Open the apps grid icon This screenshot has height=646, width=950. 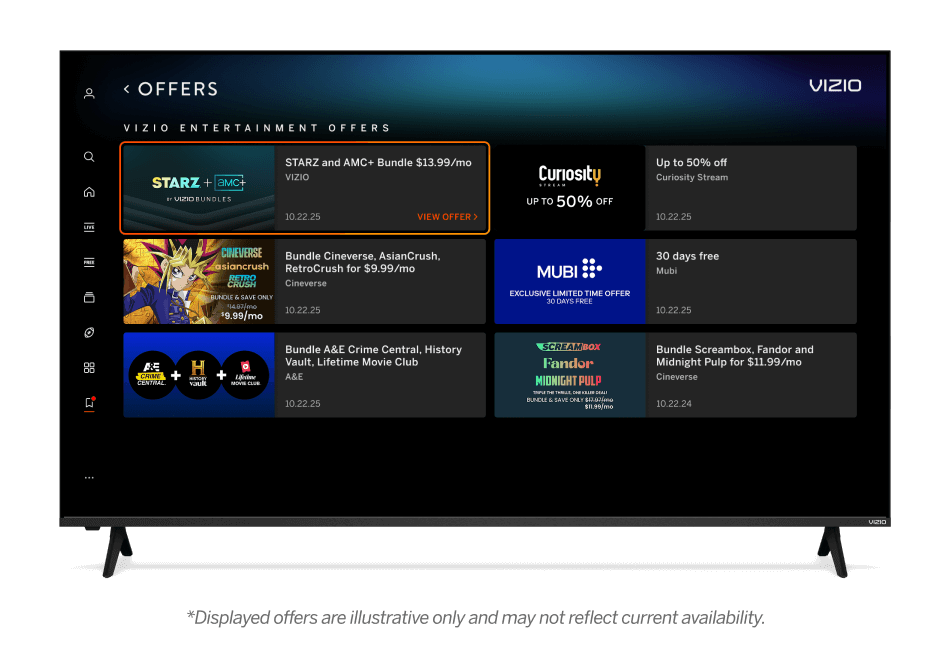[x=89, y=366]
